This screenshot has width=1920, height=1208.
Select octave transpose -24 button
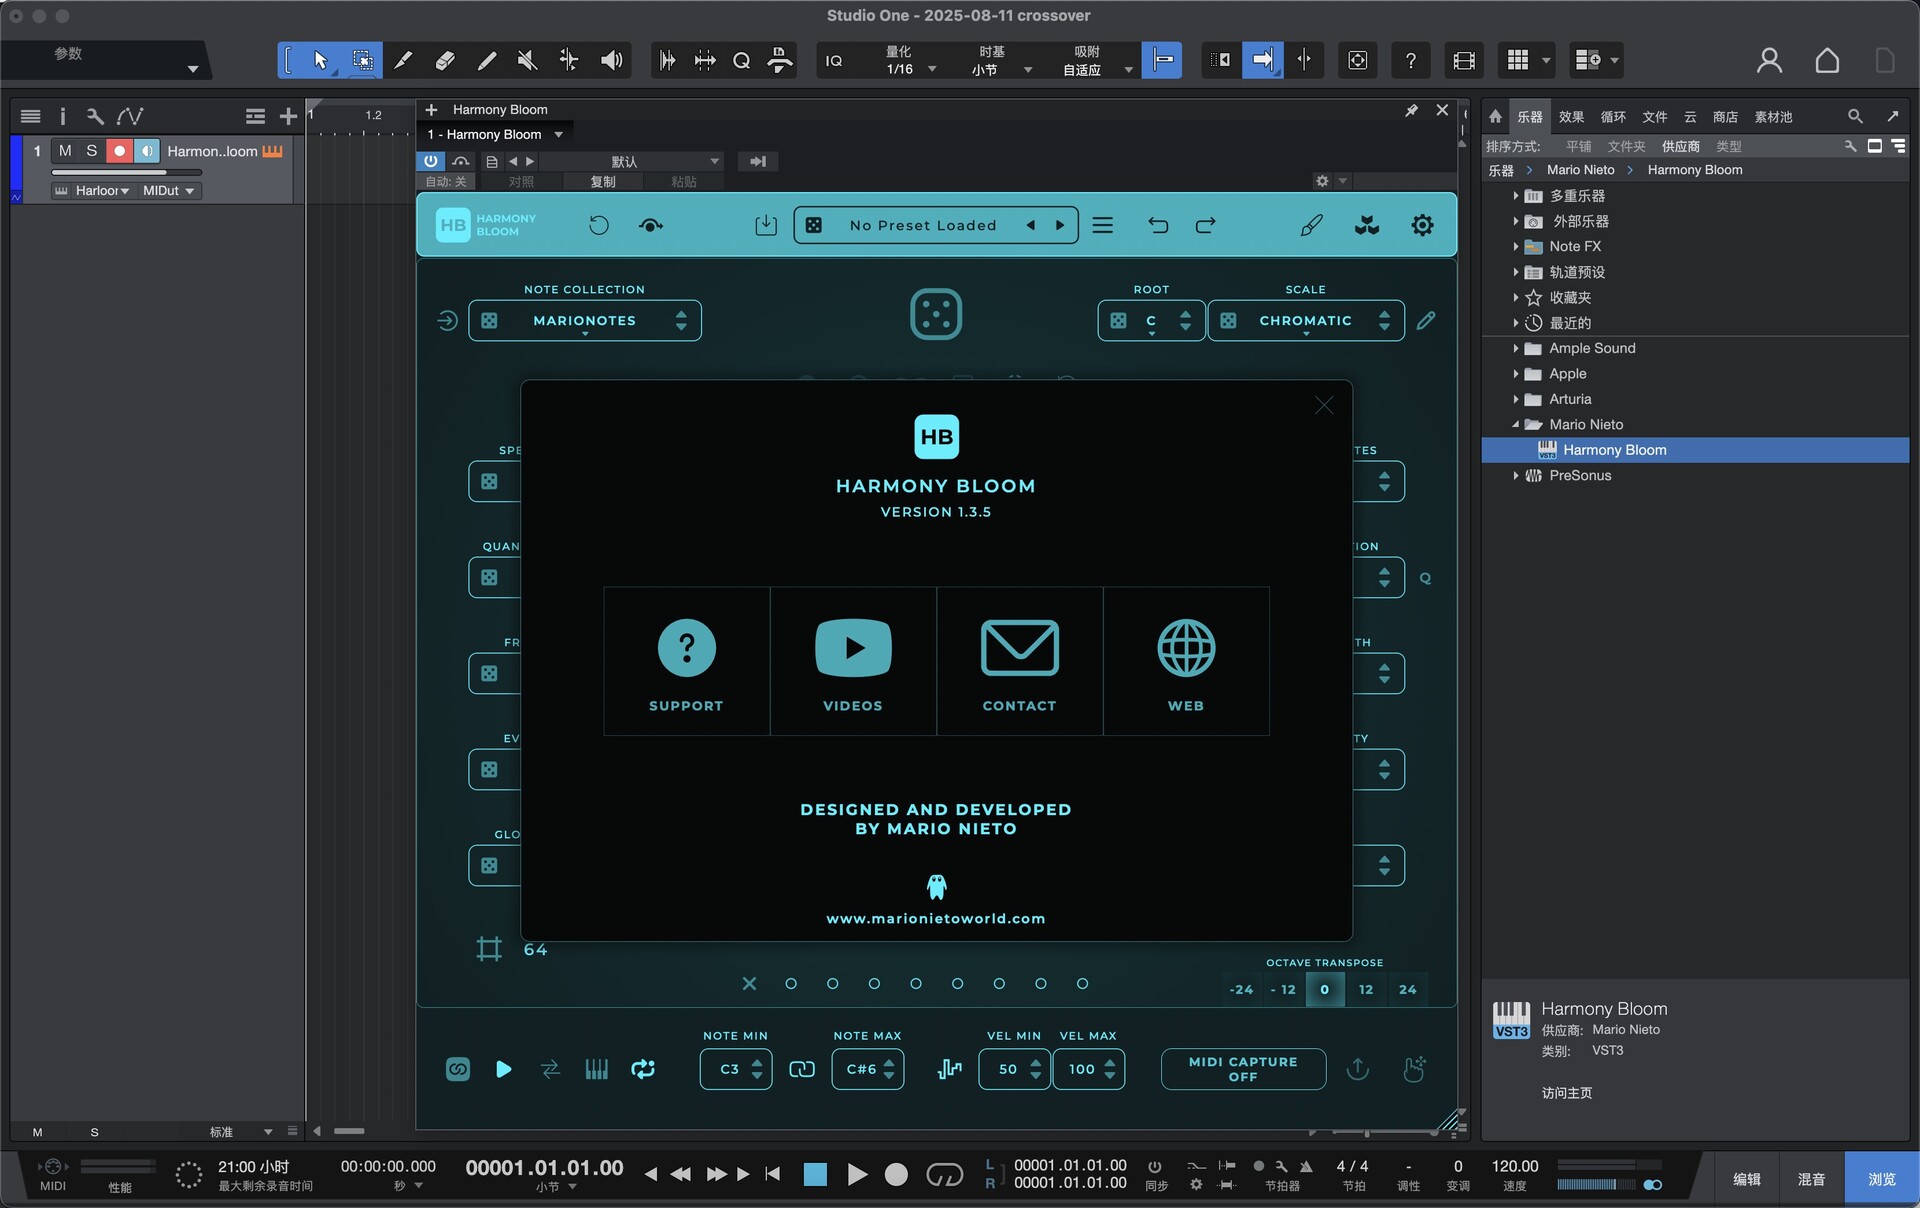(x=1241, y=989)
